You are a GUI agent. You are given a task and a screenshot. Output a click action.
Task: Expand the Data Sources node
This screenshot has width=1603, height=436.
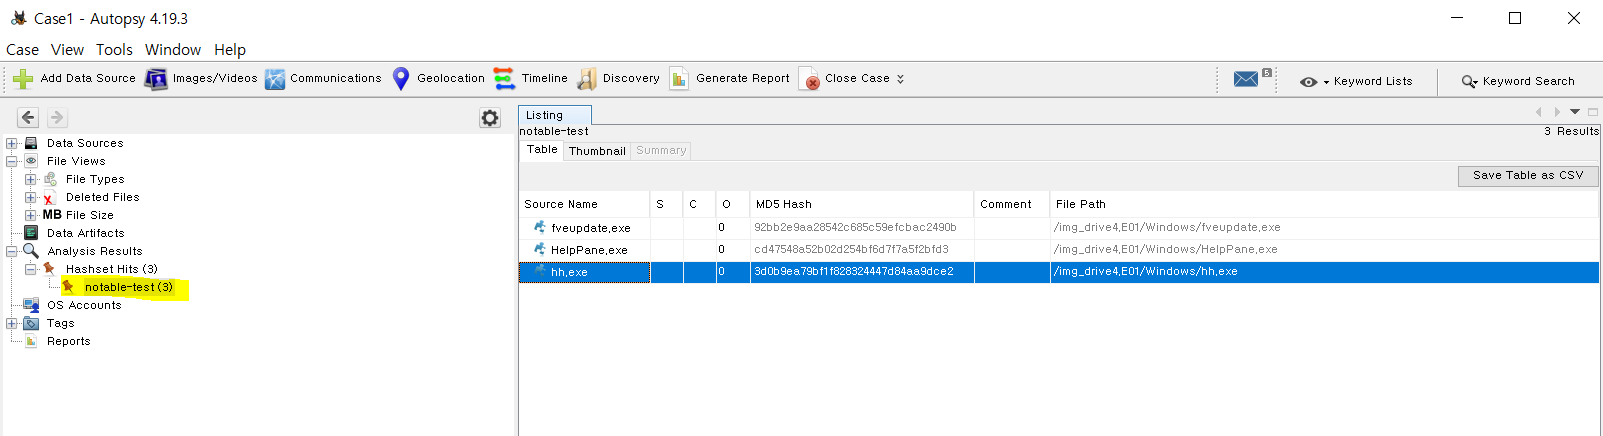pos(12,143)
